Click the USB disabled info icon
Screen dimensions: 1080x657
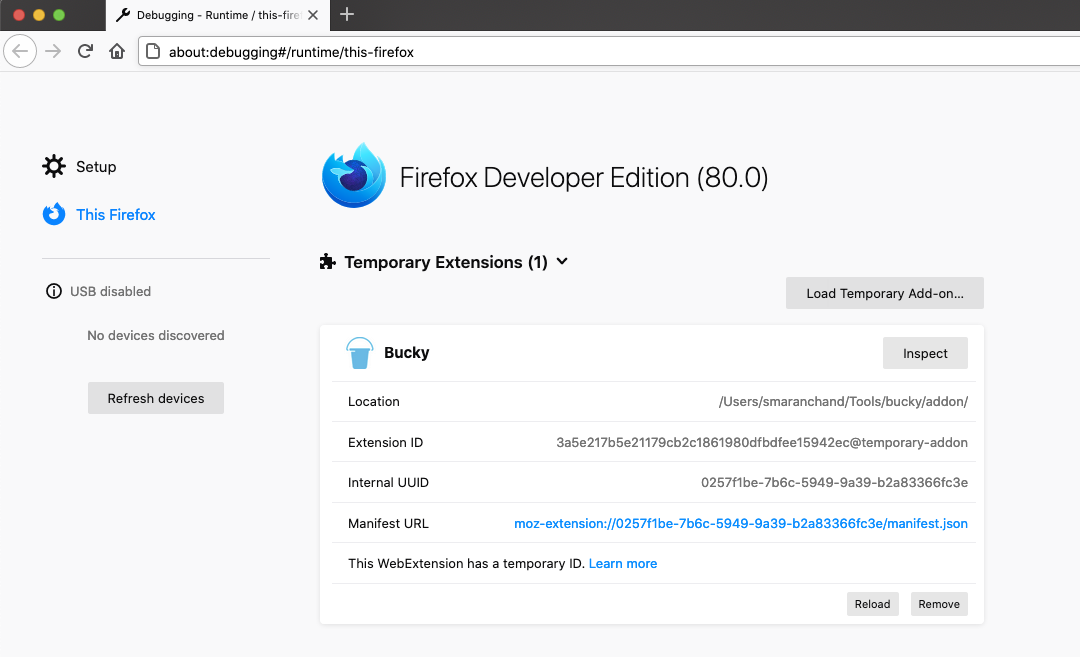[54, 292]
